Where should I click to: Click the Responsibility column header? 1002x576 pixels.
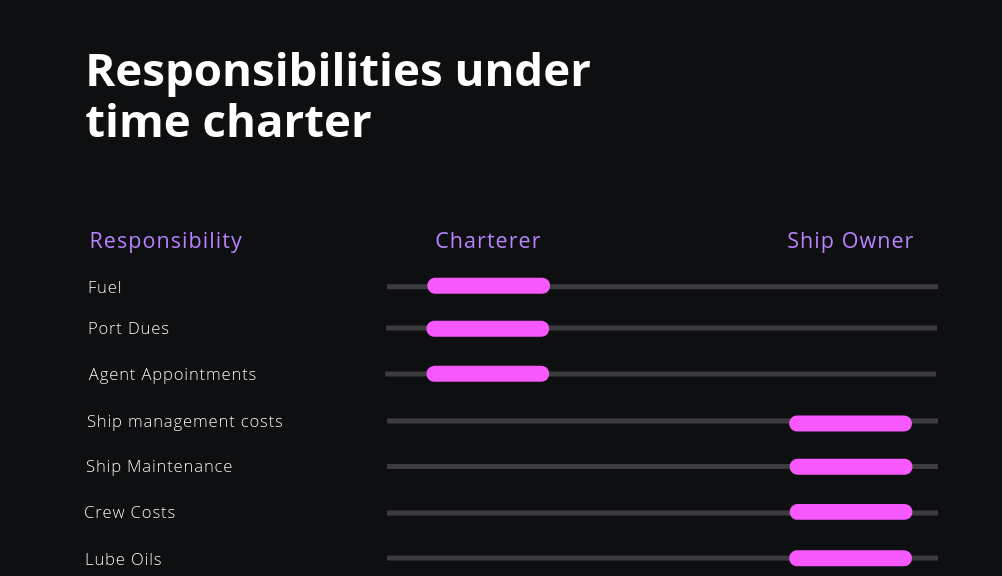click(x=166, y=241)
